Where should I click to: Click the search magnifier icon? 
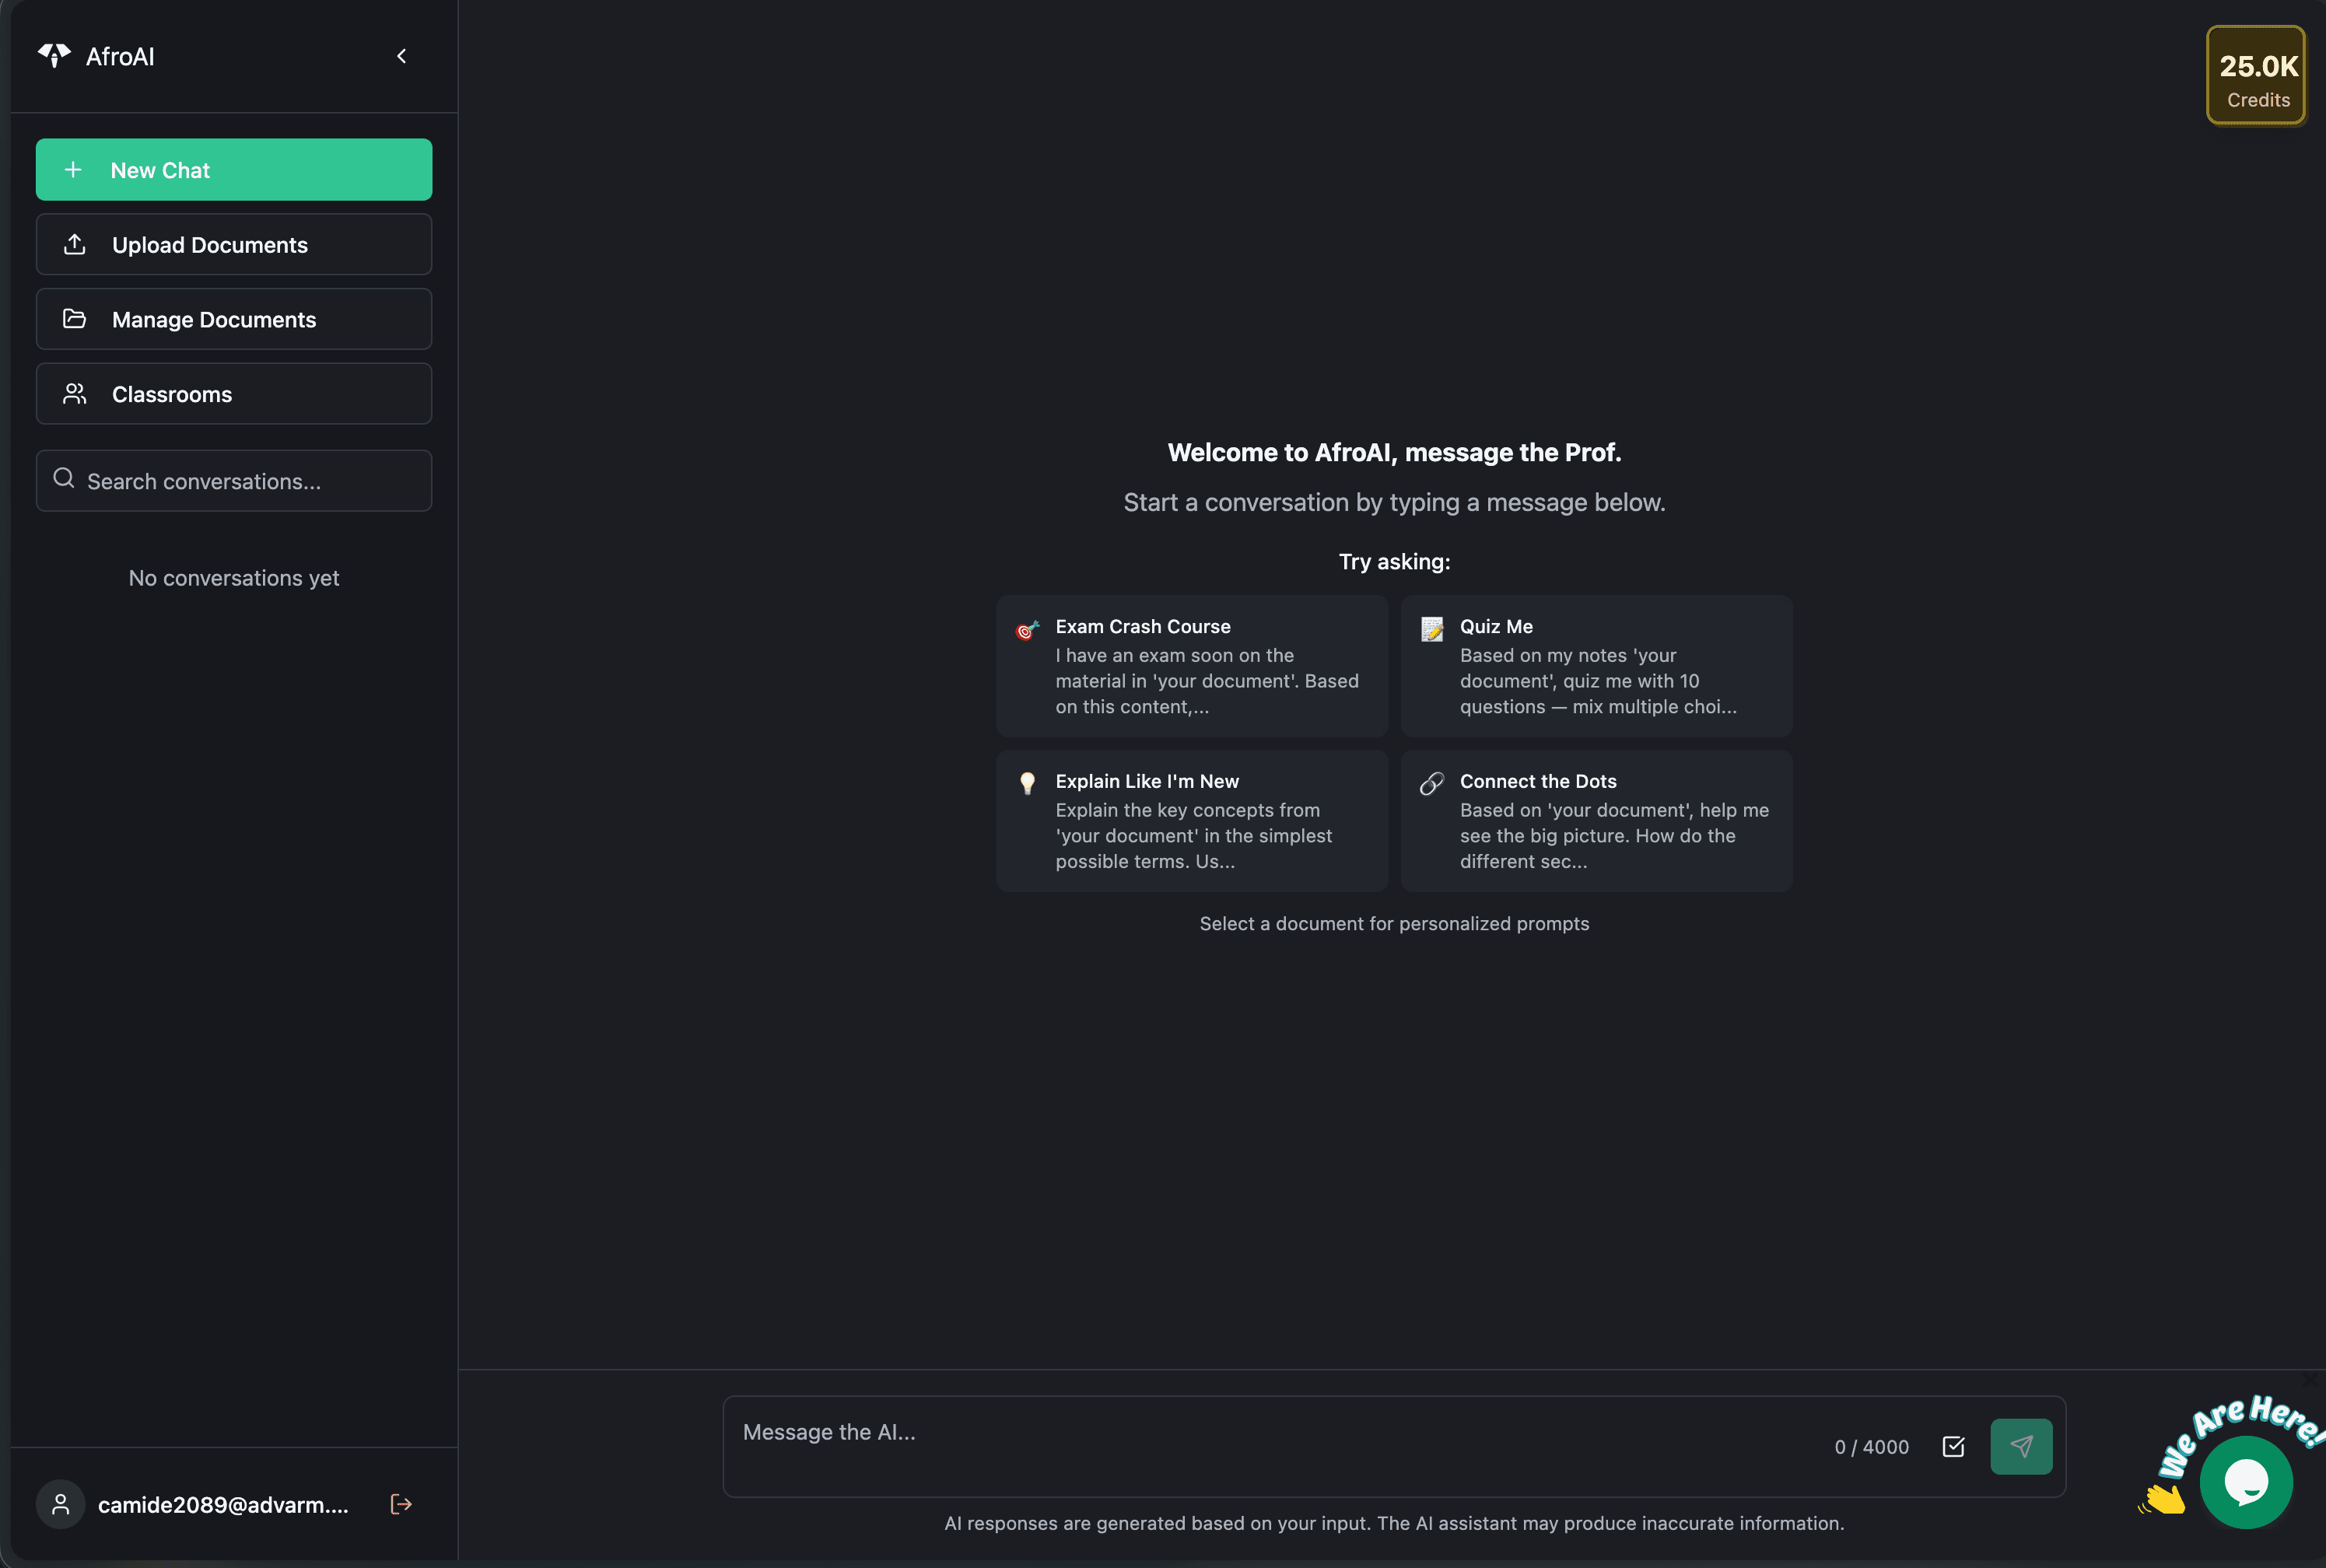pos(64,479)
